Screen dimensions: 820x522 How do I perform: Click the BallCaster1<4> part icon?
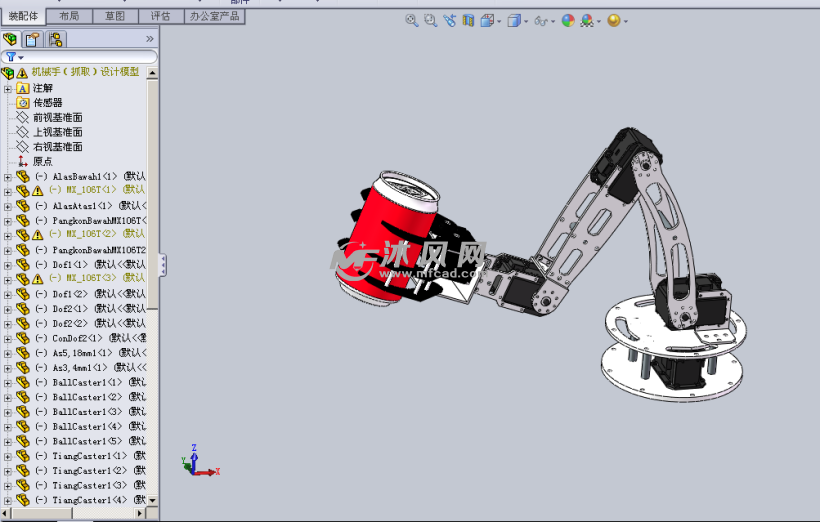tap(22, 426)
